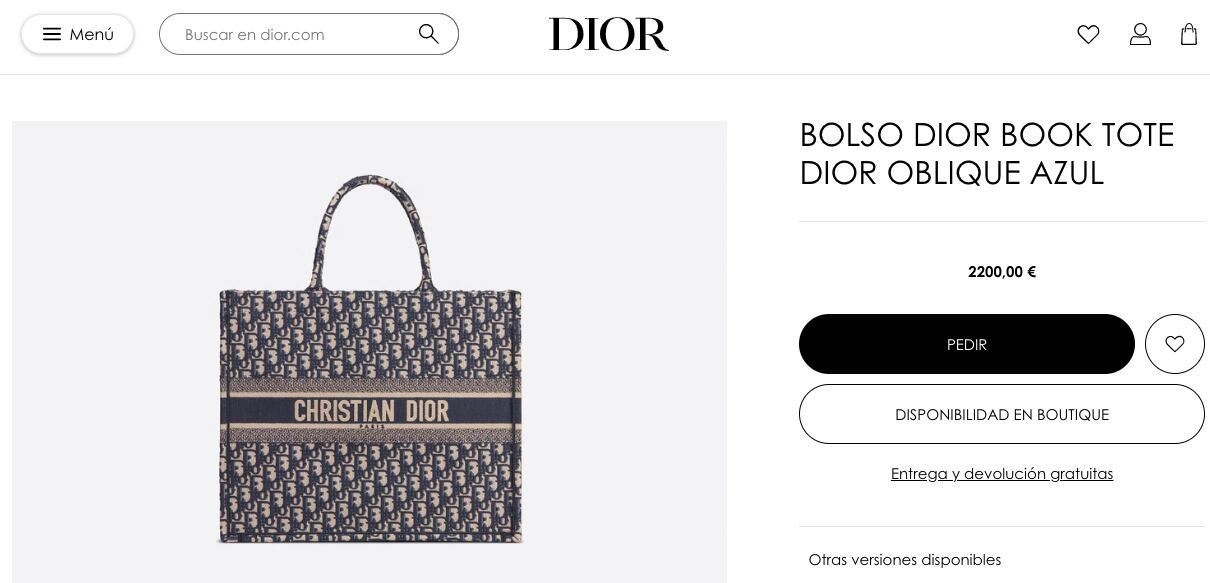Click Otras versiones disponibles section
Image resolution: width=1210 pixels, height=583 pixels.
tap(905, 560)
